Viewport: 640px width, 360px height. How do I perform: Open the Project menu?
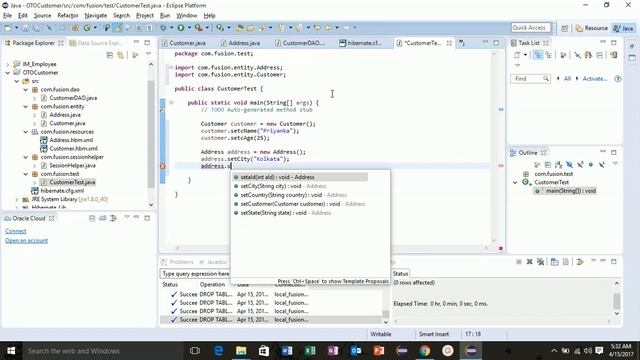[144, 16]
